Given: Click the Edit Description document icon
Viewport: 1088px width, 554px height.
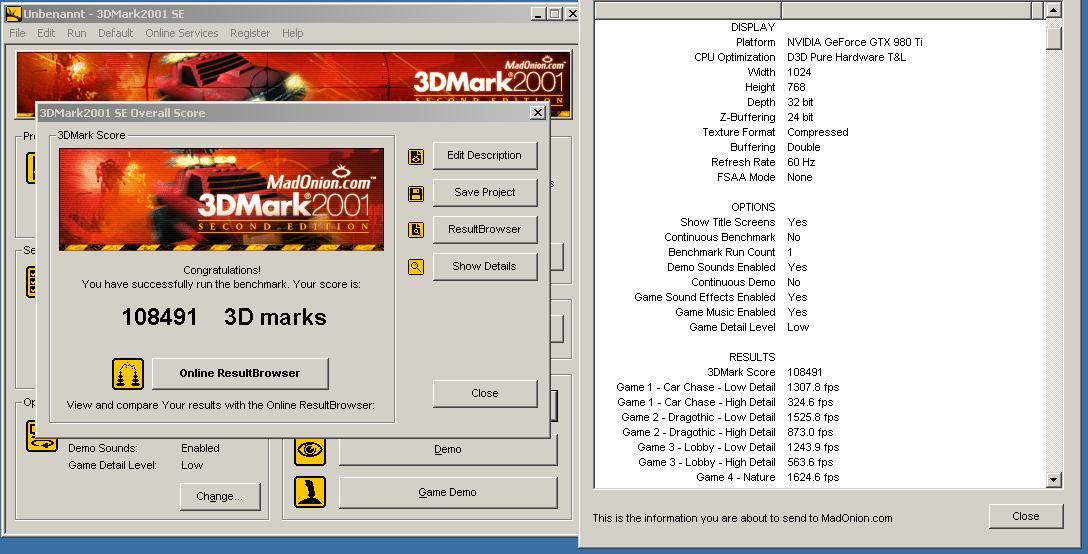Looking at the screenshot, I should click(416, 156).
